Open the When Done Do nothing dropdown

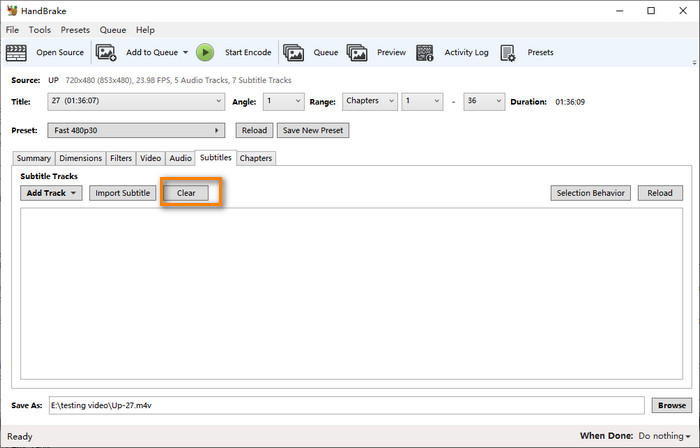pos(664,436)
